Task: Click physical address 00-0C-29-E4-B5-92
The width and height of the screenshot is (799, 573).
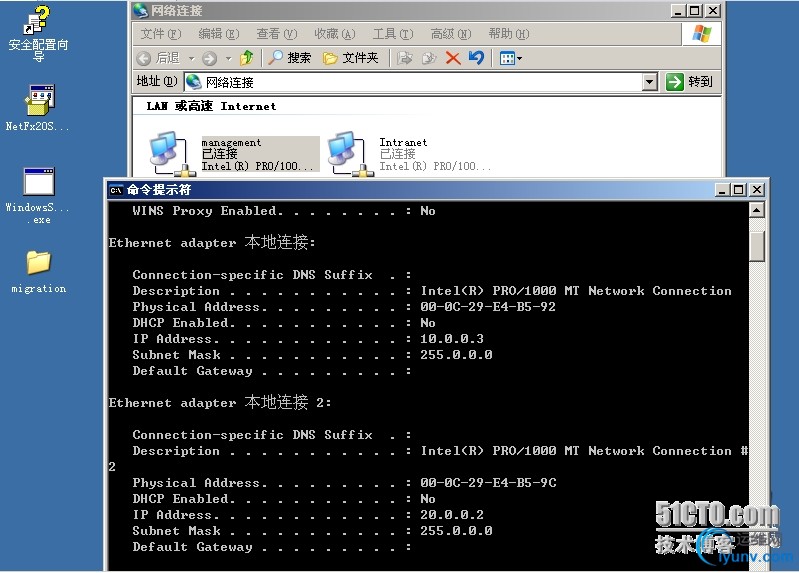Action: 488,306
